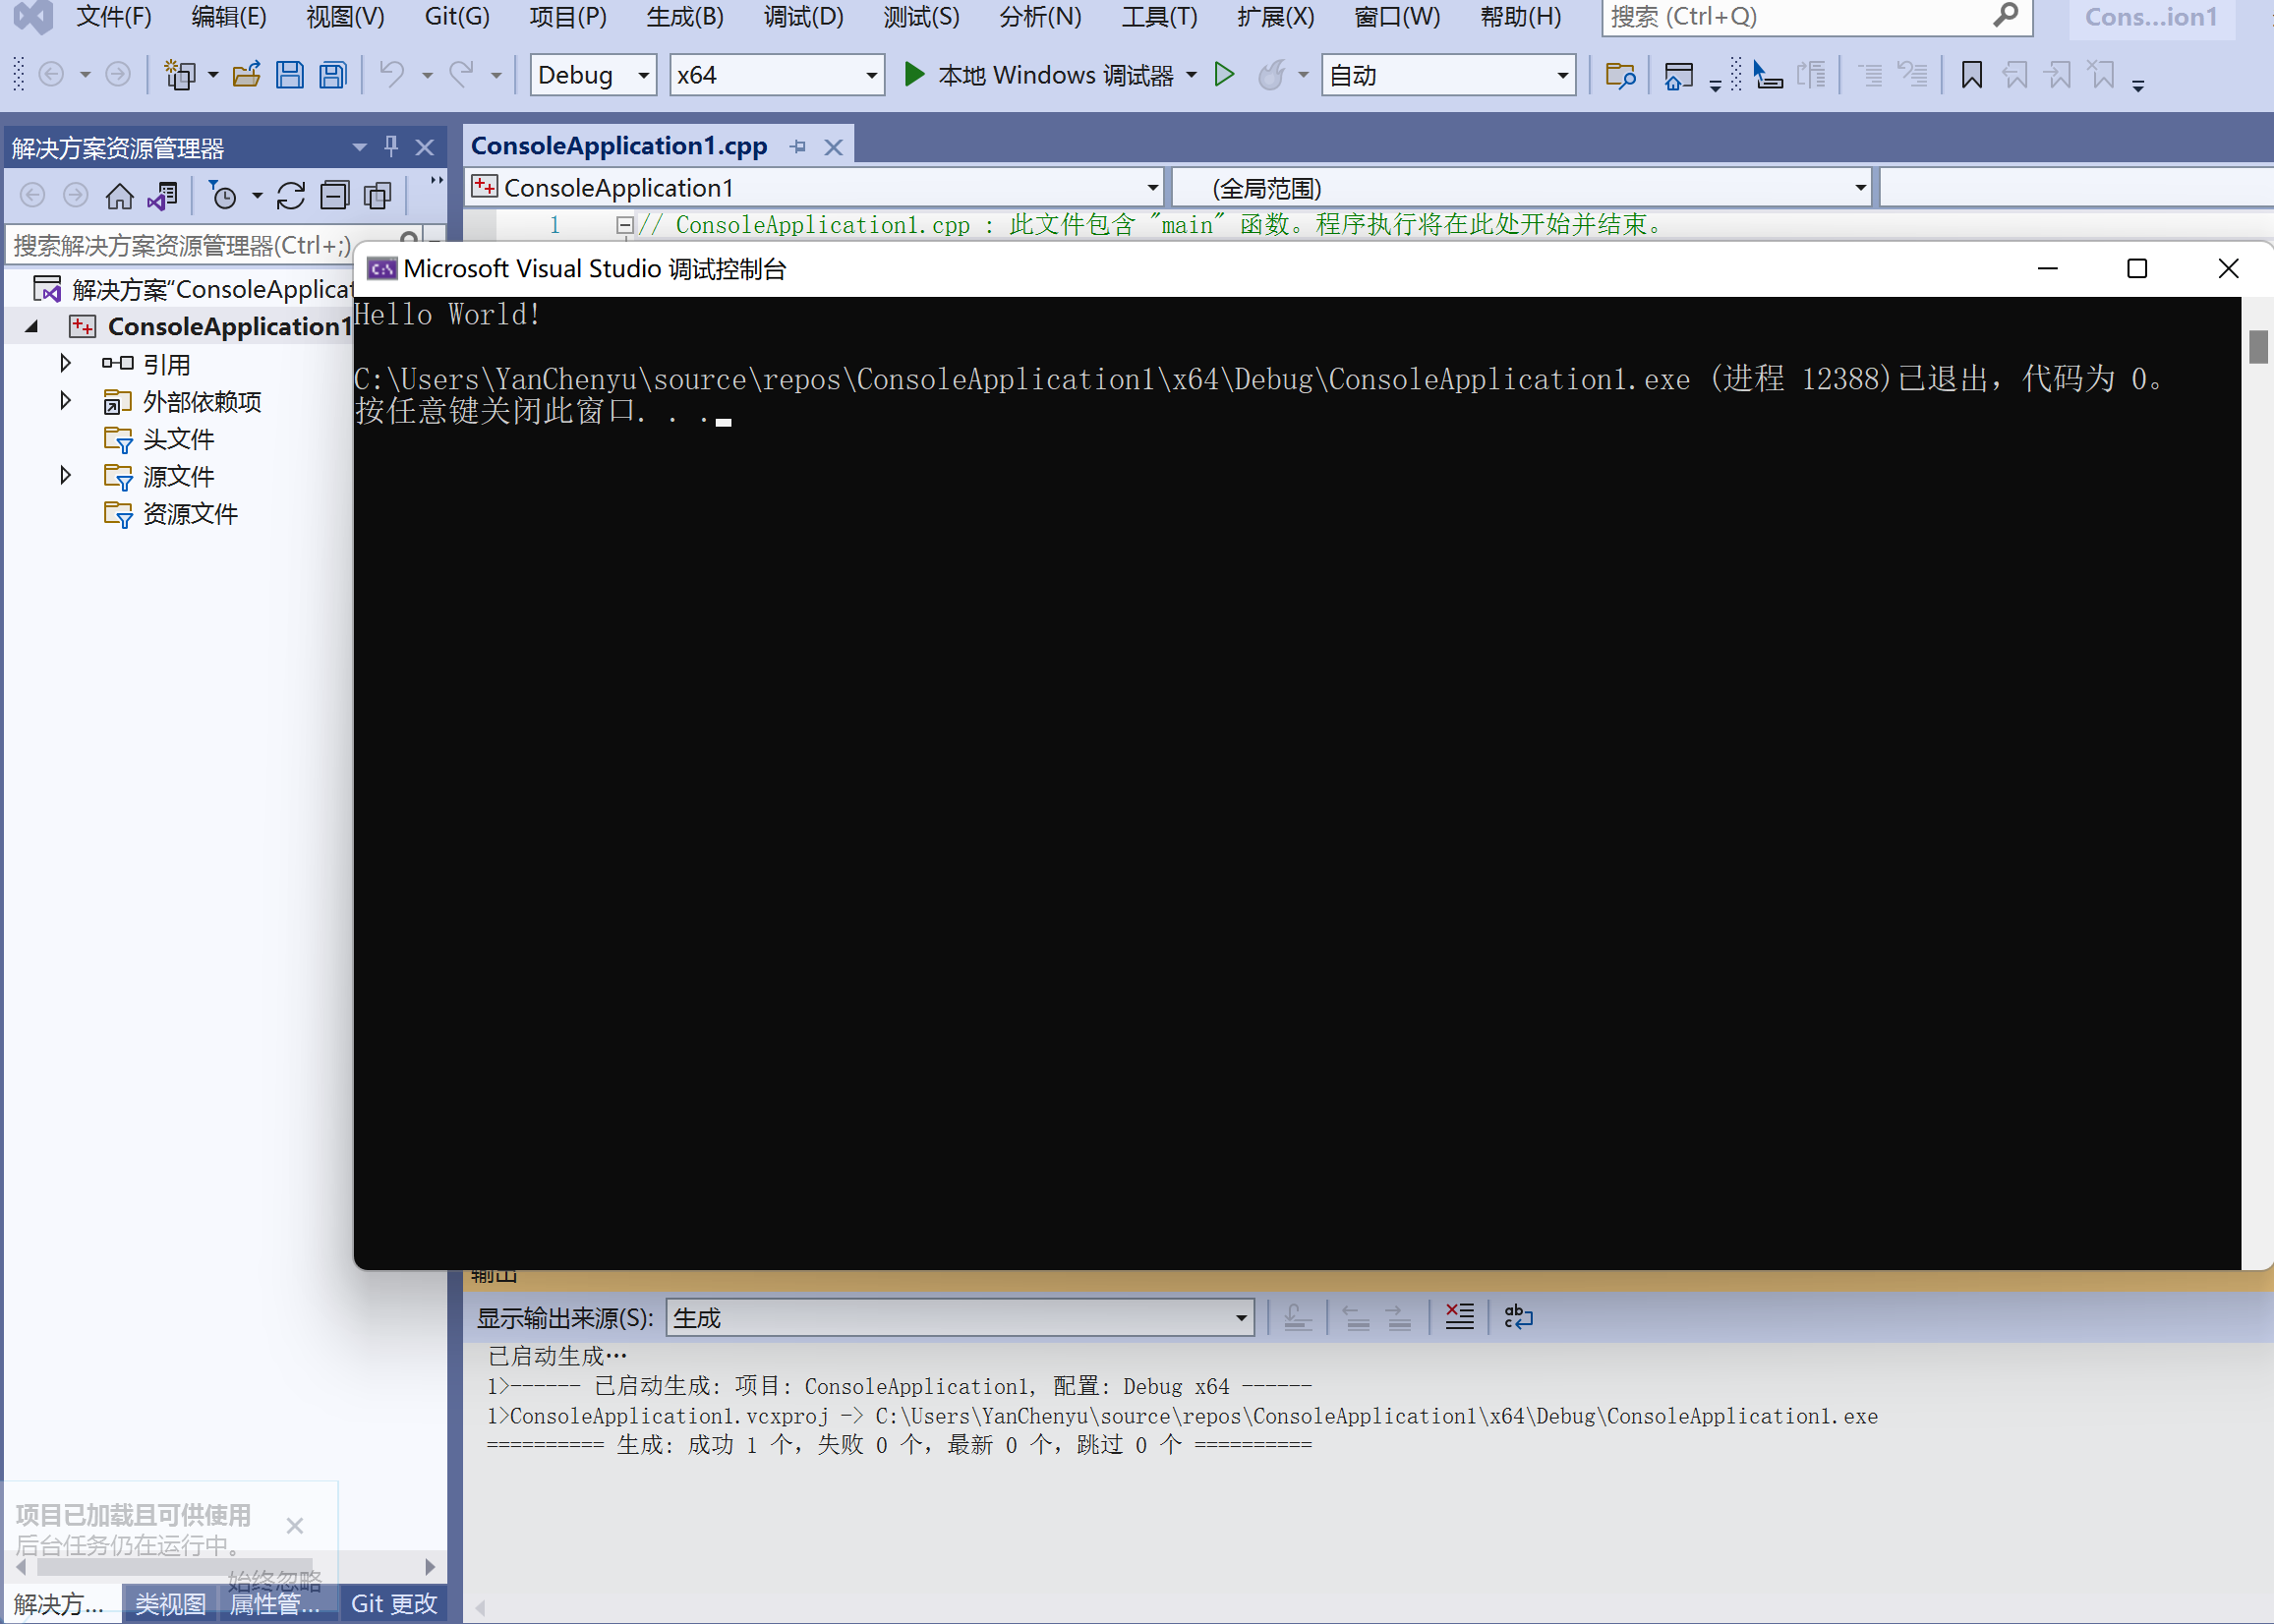Collapse the ConsoleApplication1 project node
This screenshot has width=2274, height=1624.
(32, 326)
